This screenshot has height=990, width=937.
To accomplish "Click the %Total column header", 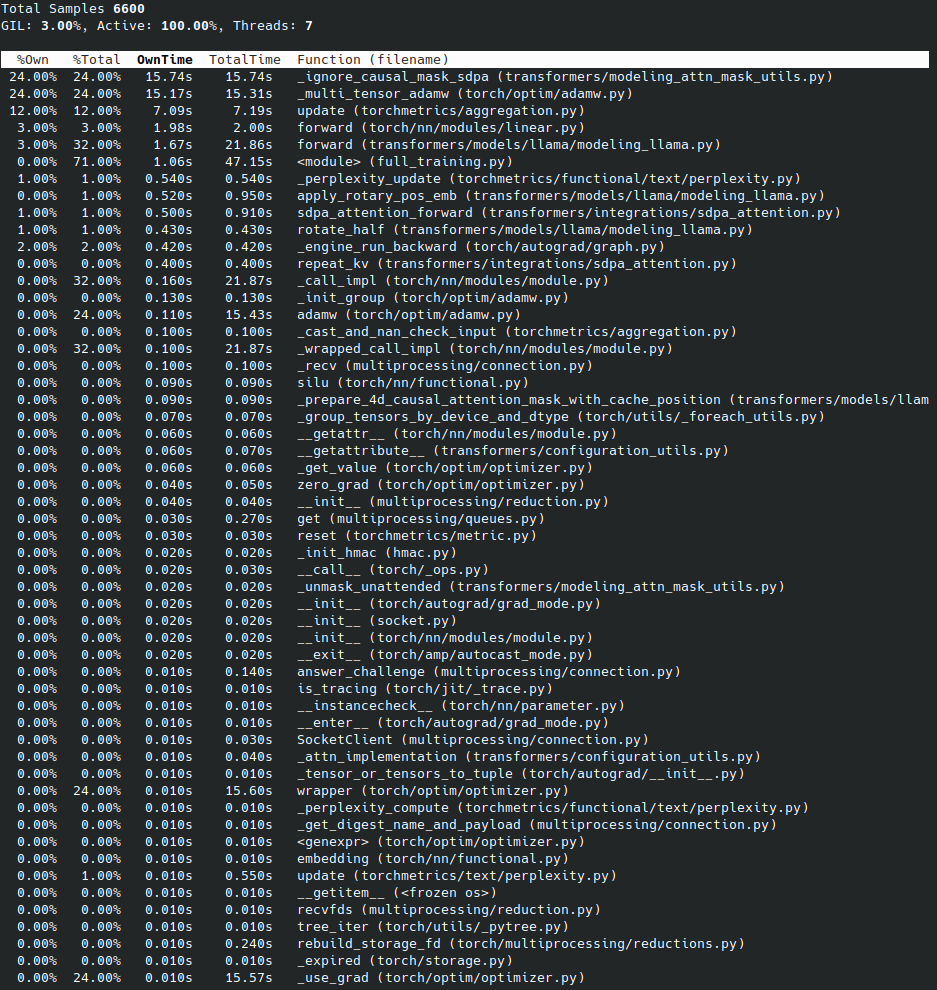I will [x=97, y=60].
